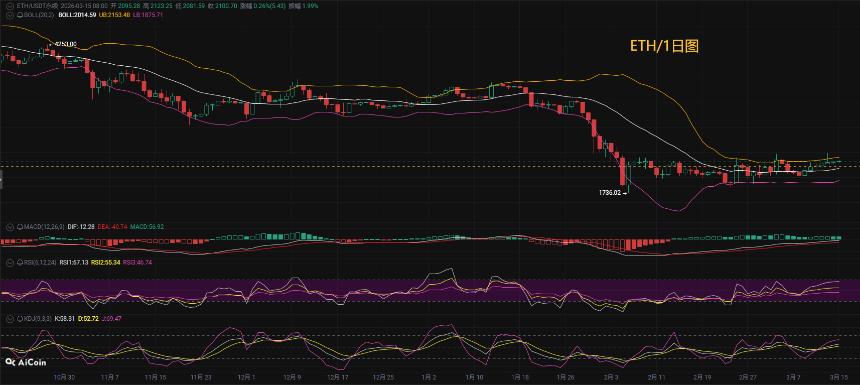Collapse the BOLL indicator using its chevron
This screenshot has width=860, height=385.
coord(10,15)
